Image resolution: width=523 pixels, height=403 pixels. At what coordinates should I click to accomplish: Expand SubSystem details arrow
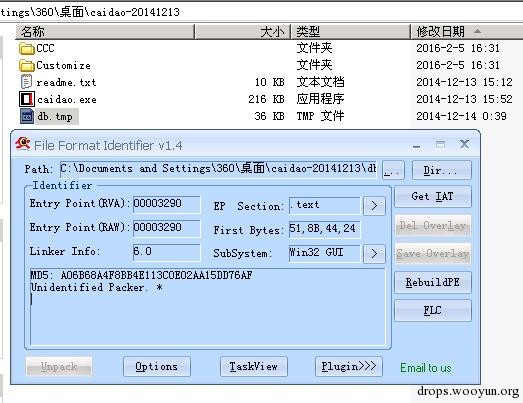click(374, 254)
